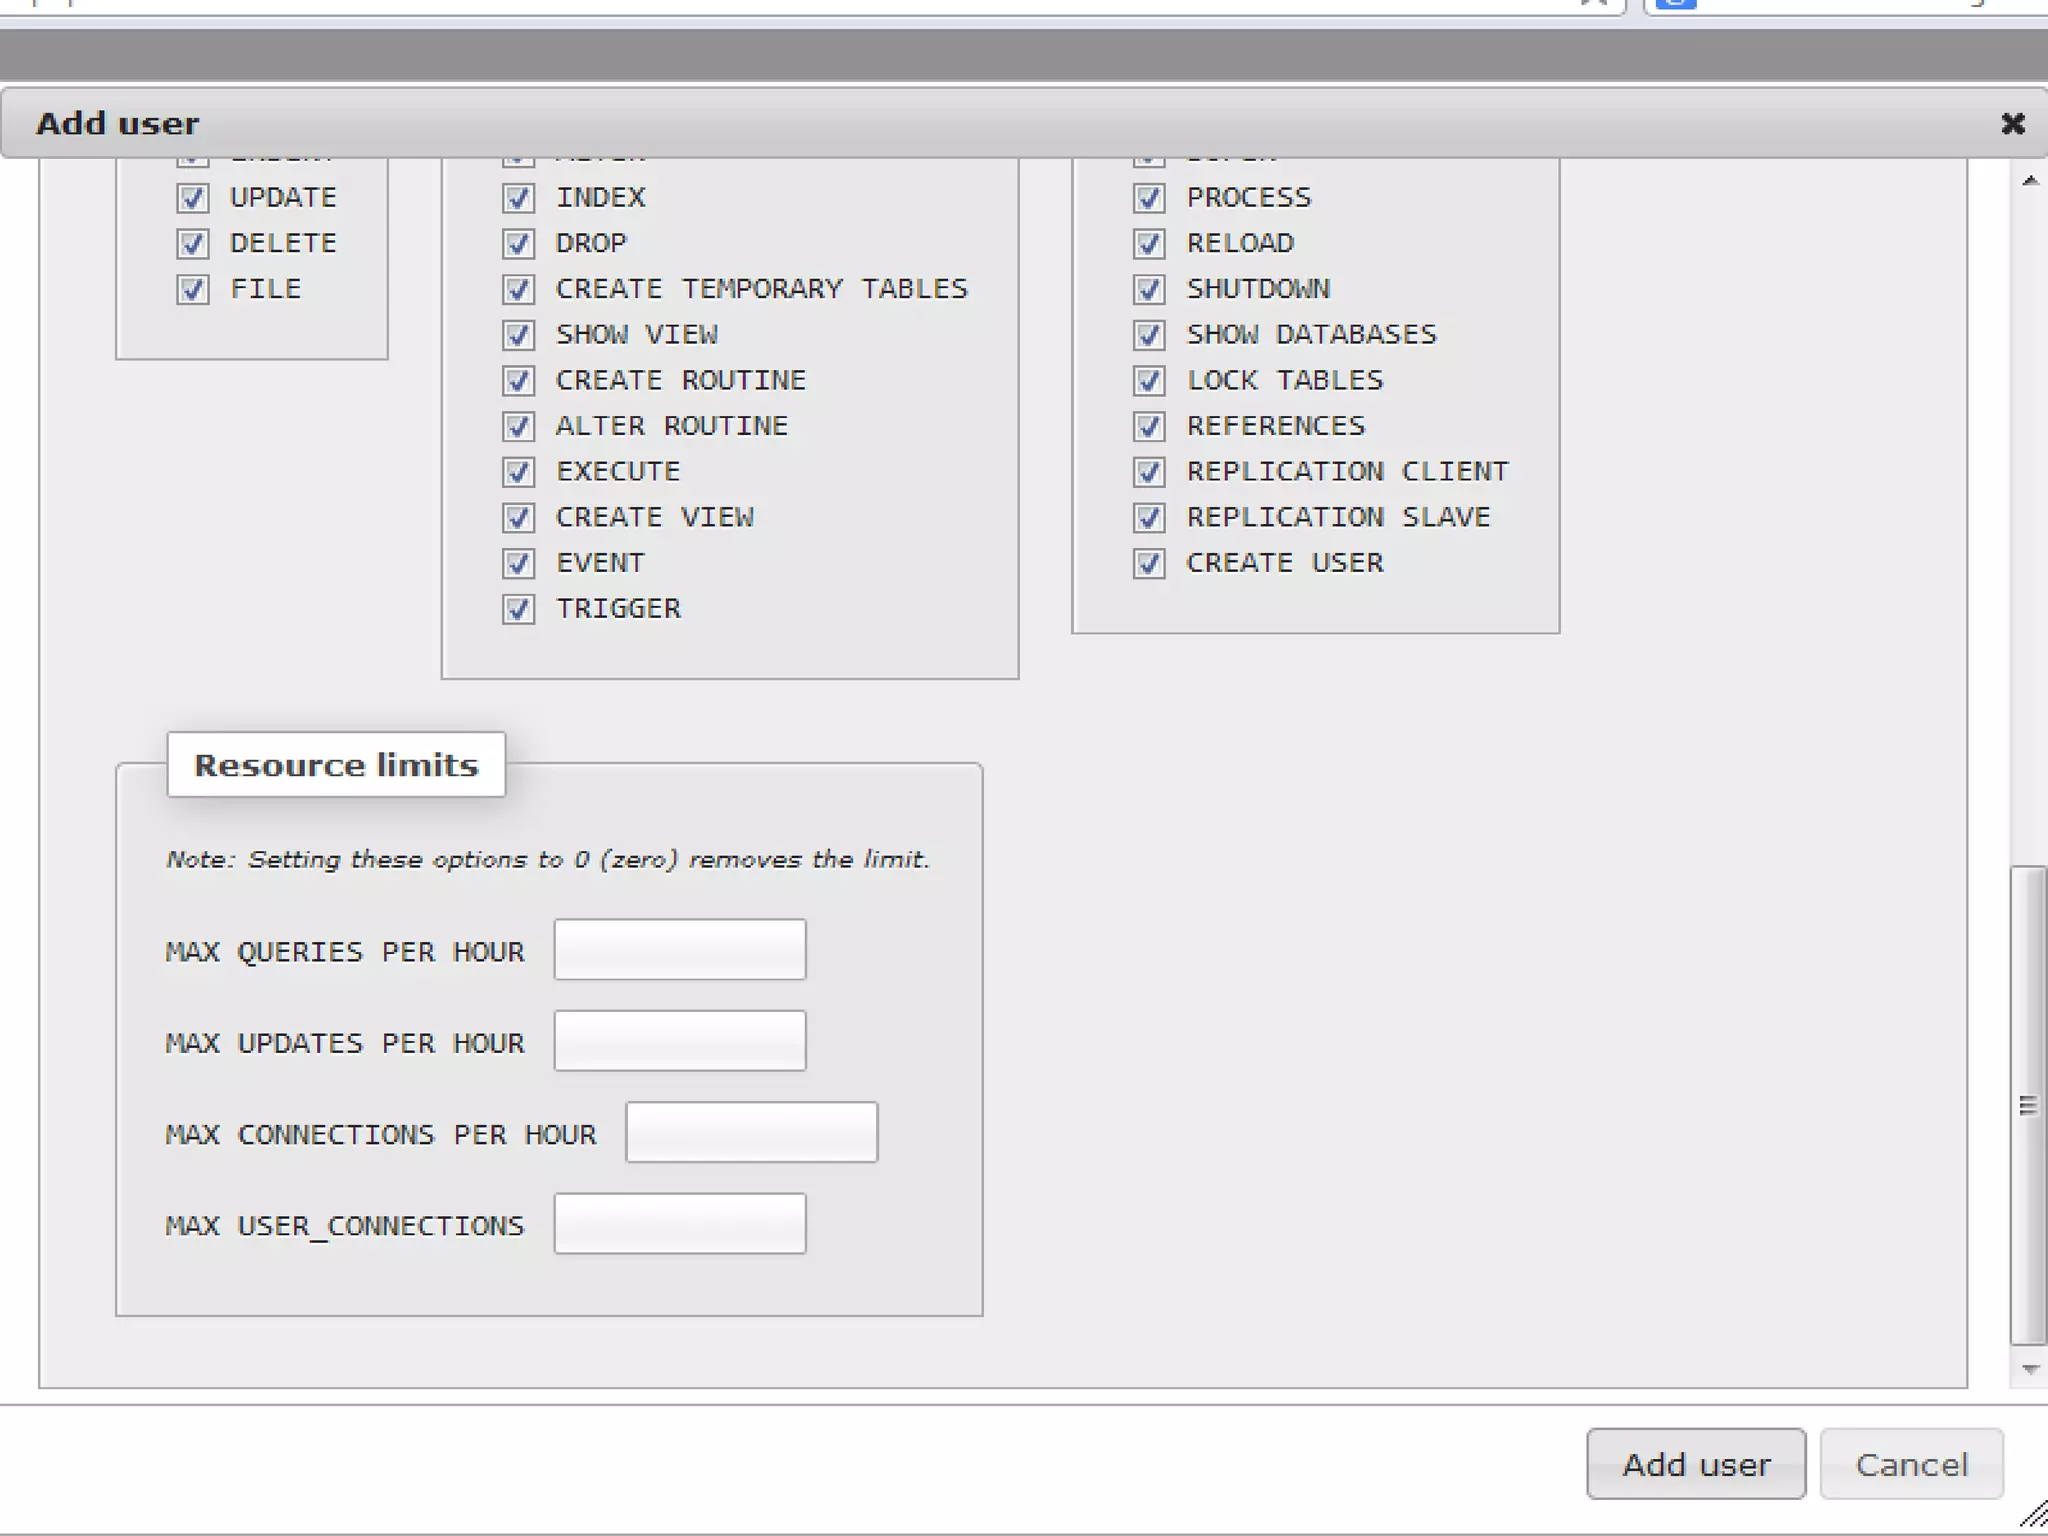Focus the MAX UPDATES PER HOUR input
Screen dimensions: 2048x1536
coord(680,1041)
